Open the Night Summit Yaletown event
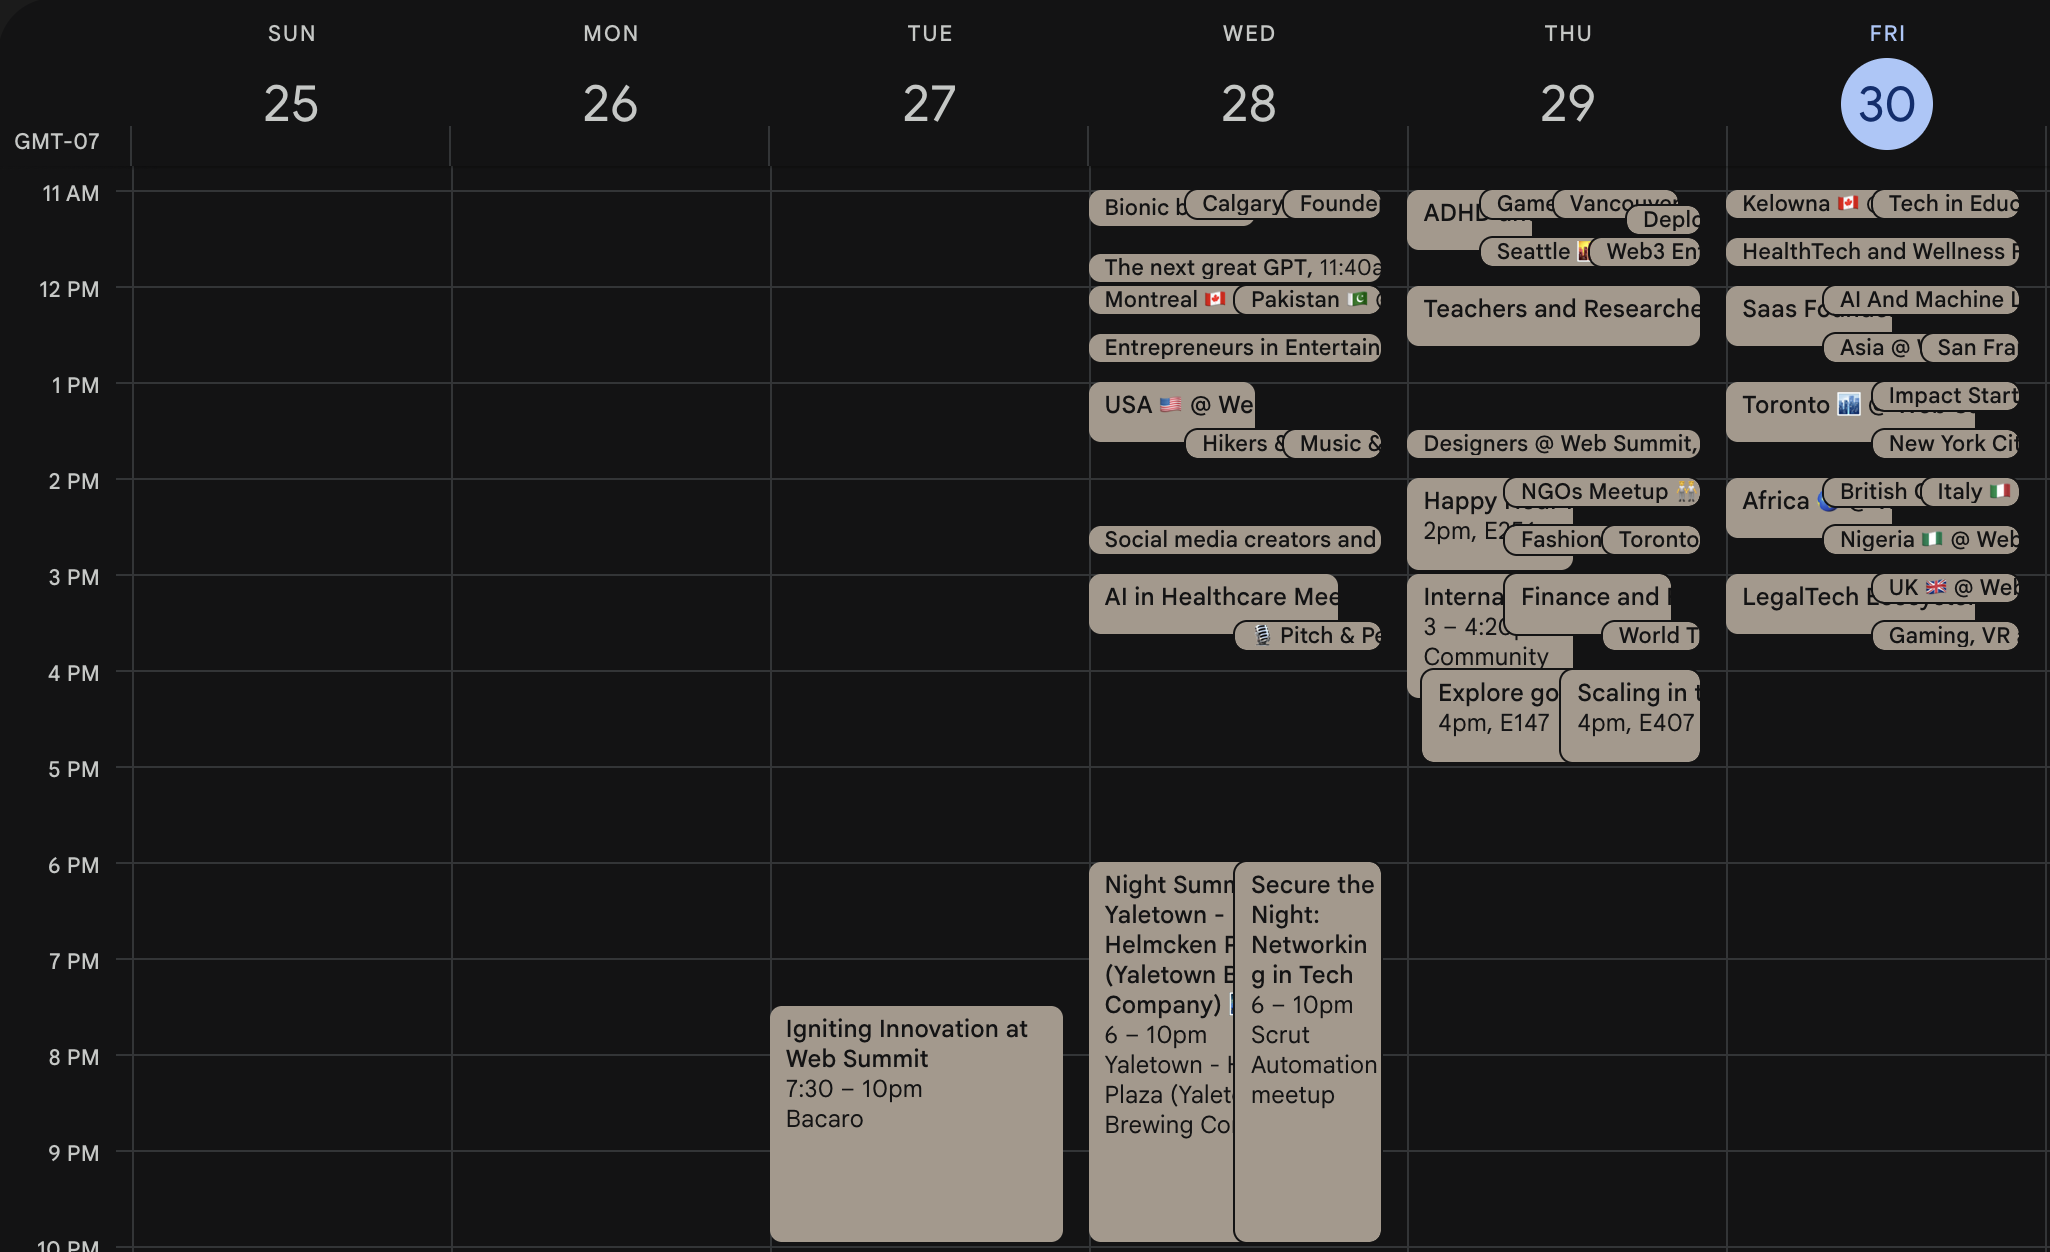Image resolution: width=2050 pixels, height=1252 pixels. [x=1161, y=1051]
